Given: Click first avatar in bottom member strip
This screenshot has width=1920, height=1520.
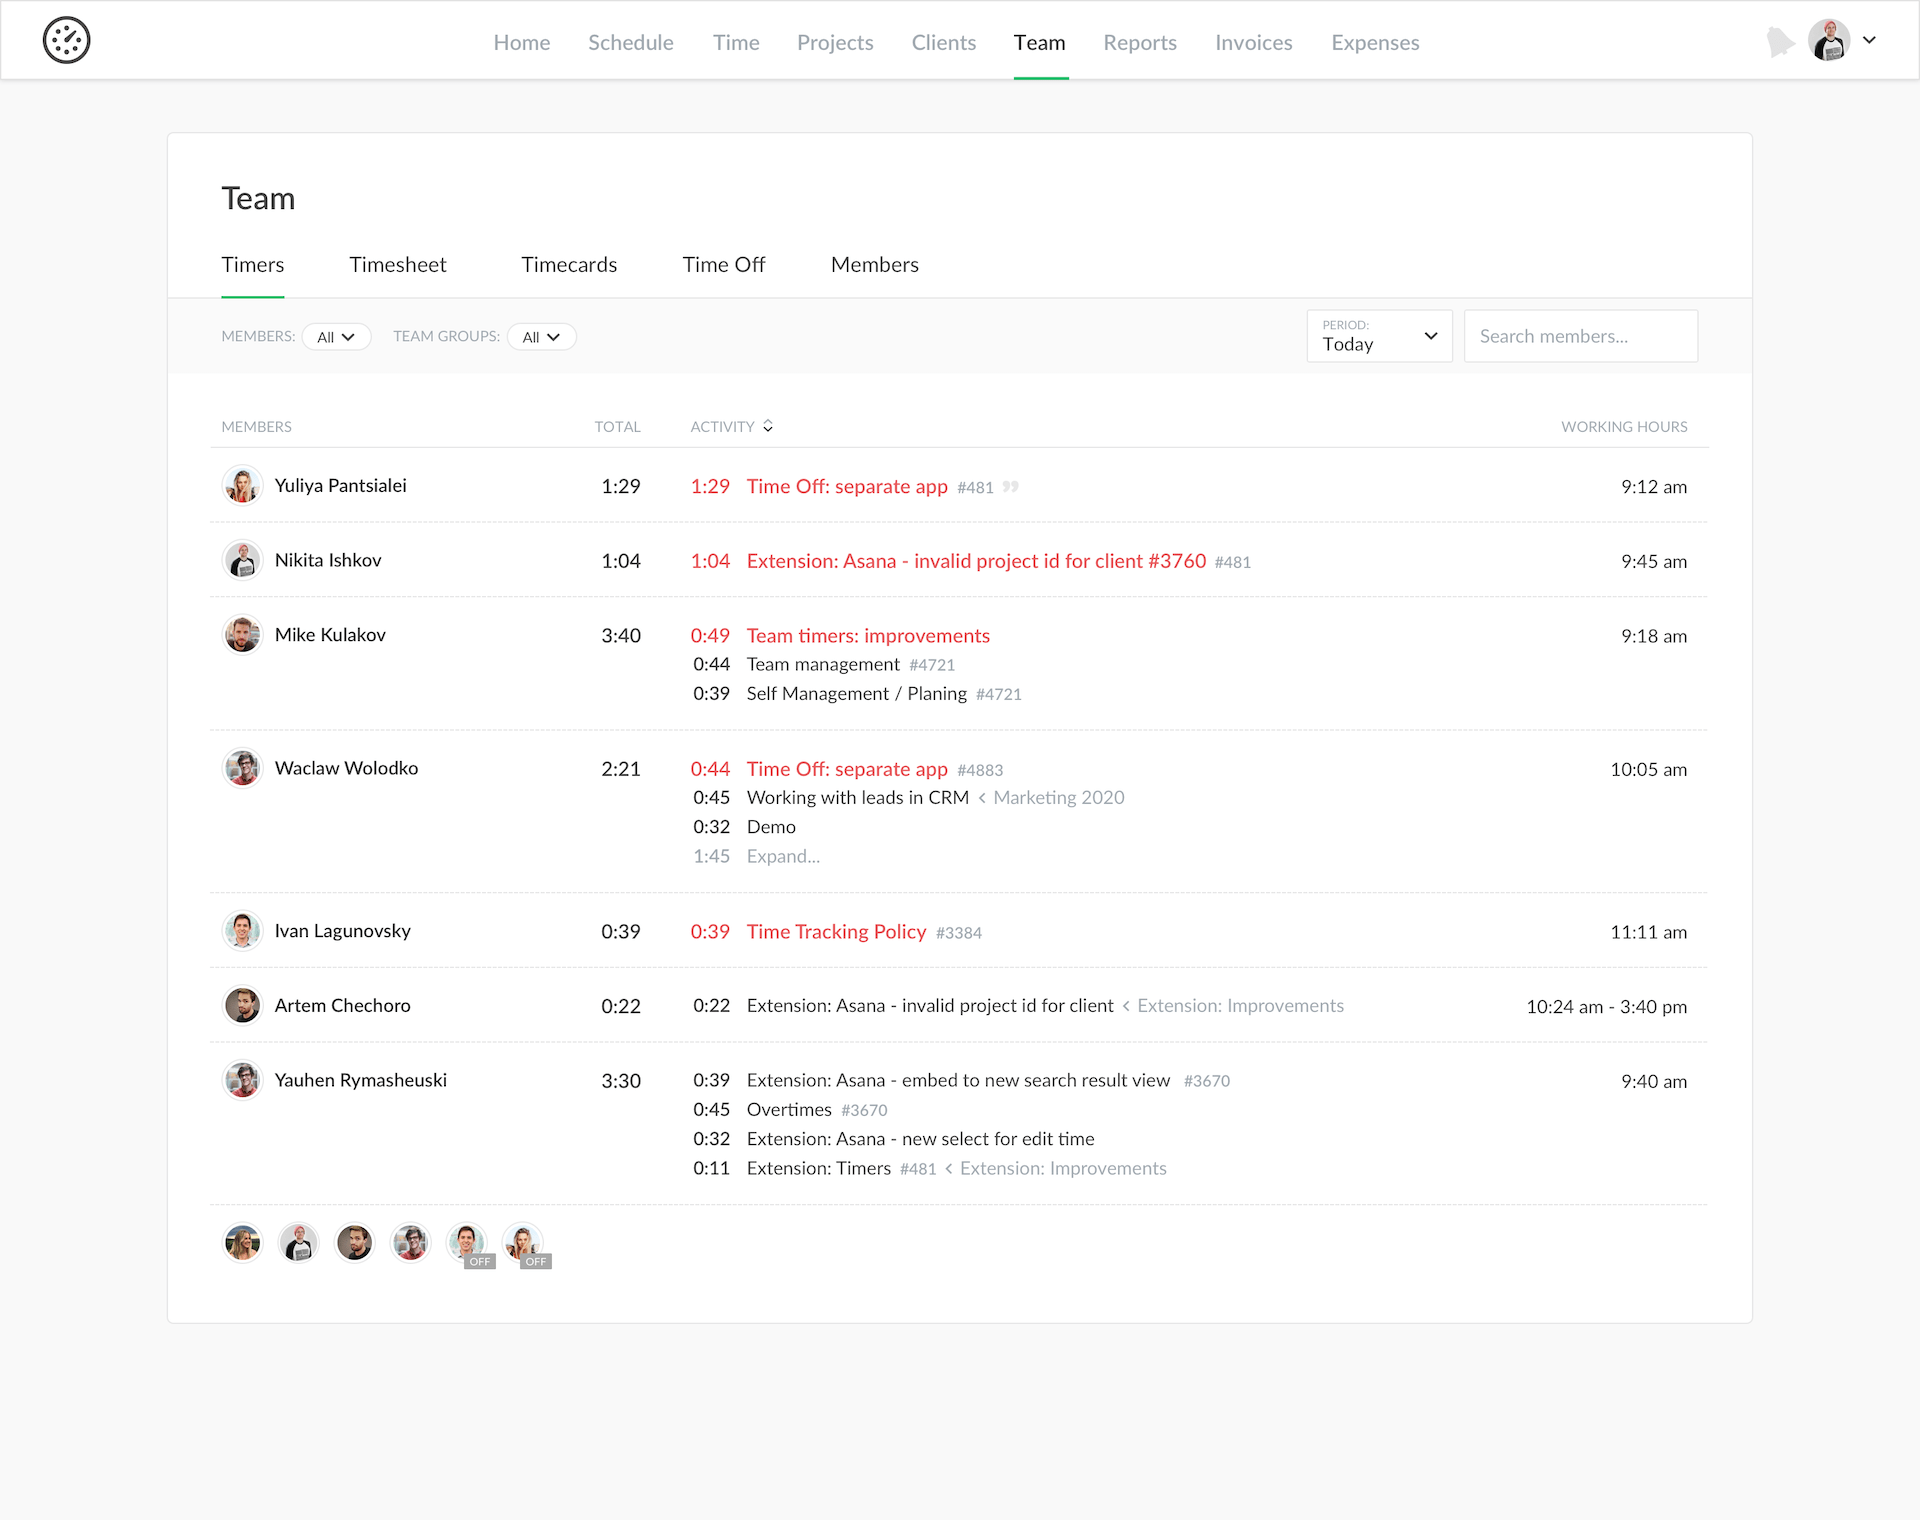Looking at the screenshot, I should coord(242,1243).
